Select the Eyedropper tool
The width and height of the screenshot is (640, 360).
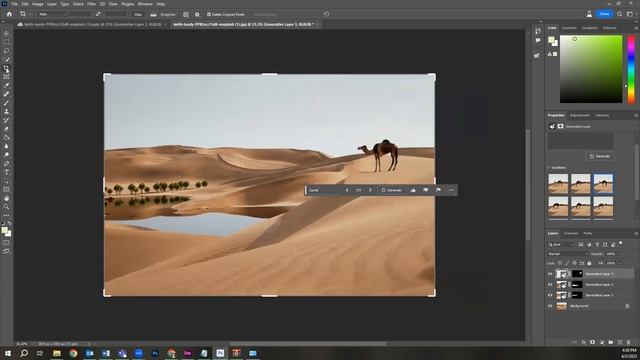pos(6,85)
